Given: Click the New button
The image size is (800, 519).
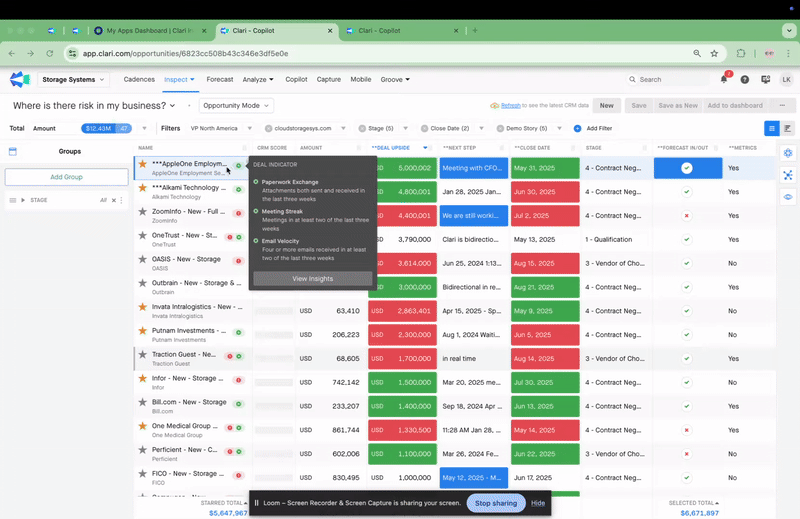Looking at the screenshot, I should (x=607, y=106).
